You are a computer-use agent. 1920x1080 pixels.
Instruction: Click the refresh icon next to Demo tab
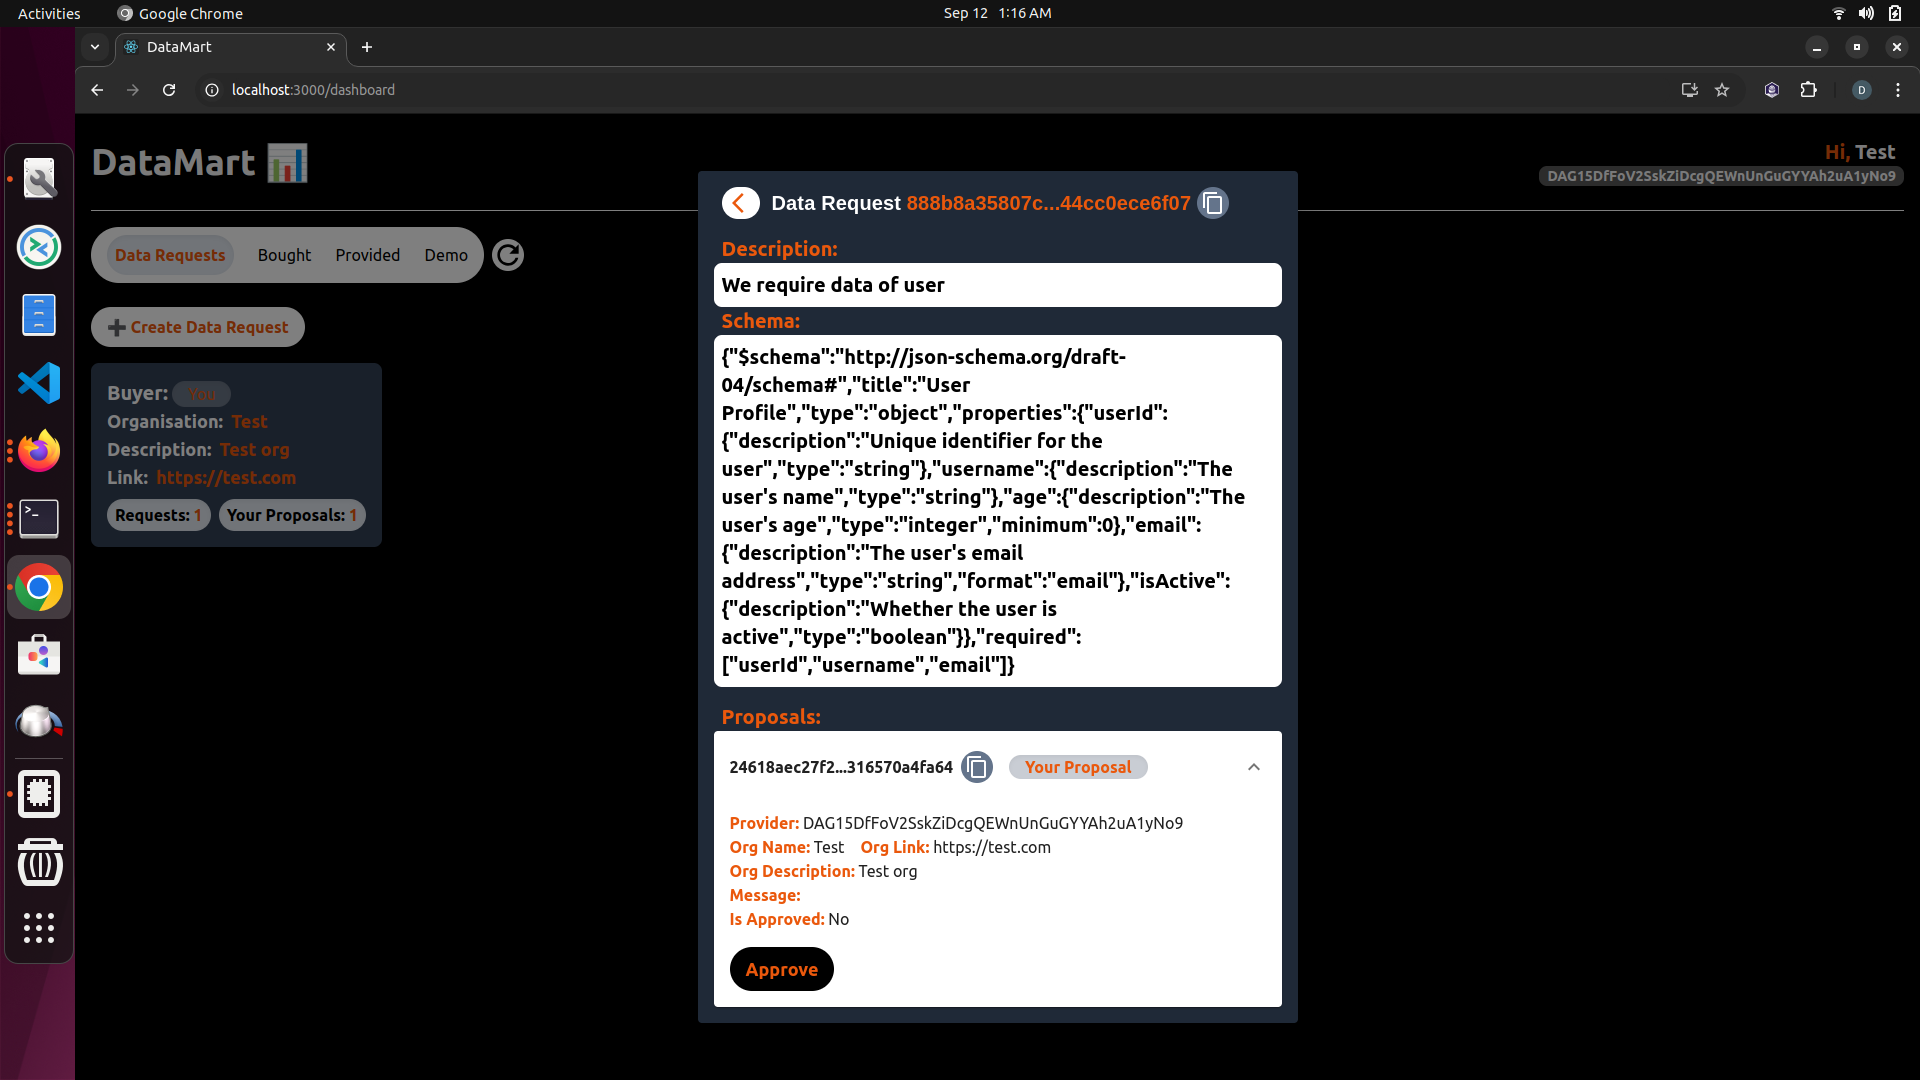[x=508, y=255]
